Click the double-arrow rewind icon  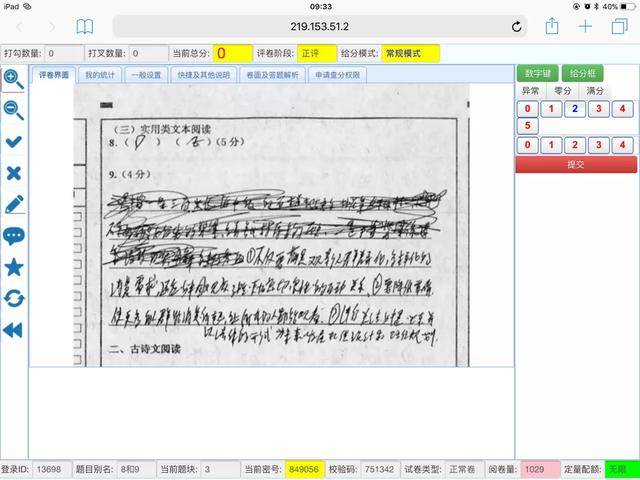14,329
